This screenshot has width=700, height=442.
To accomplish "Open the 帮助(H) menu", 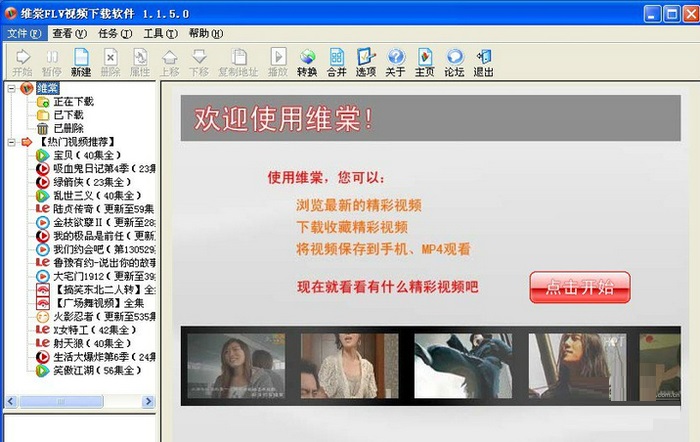I will [x=206, y=33].
